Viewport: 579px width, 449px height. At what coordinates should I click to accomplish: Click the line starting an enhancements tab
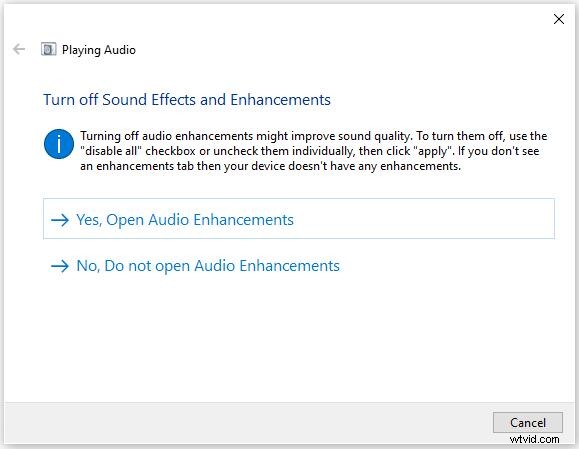tap(270, 166)
